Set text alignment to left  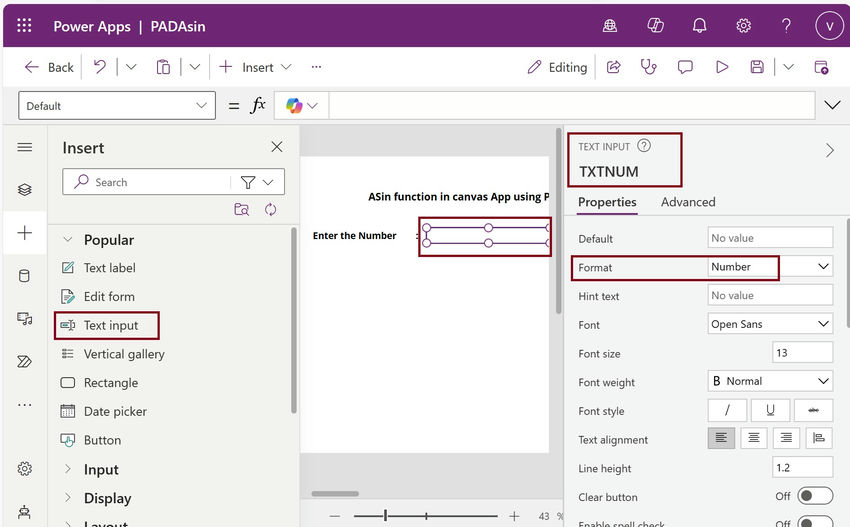point(721,438)
